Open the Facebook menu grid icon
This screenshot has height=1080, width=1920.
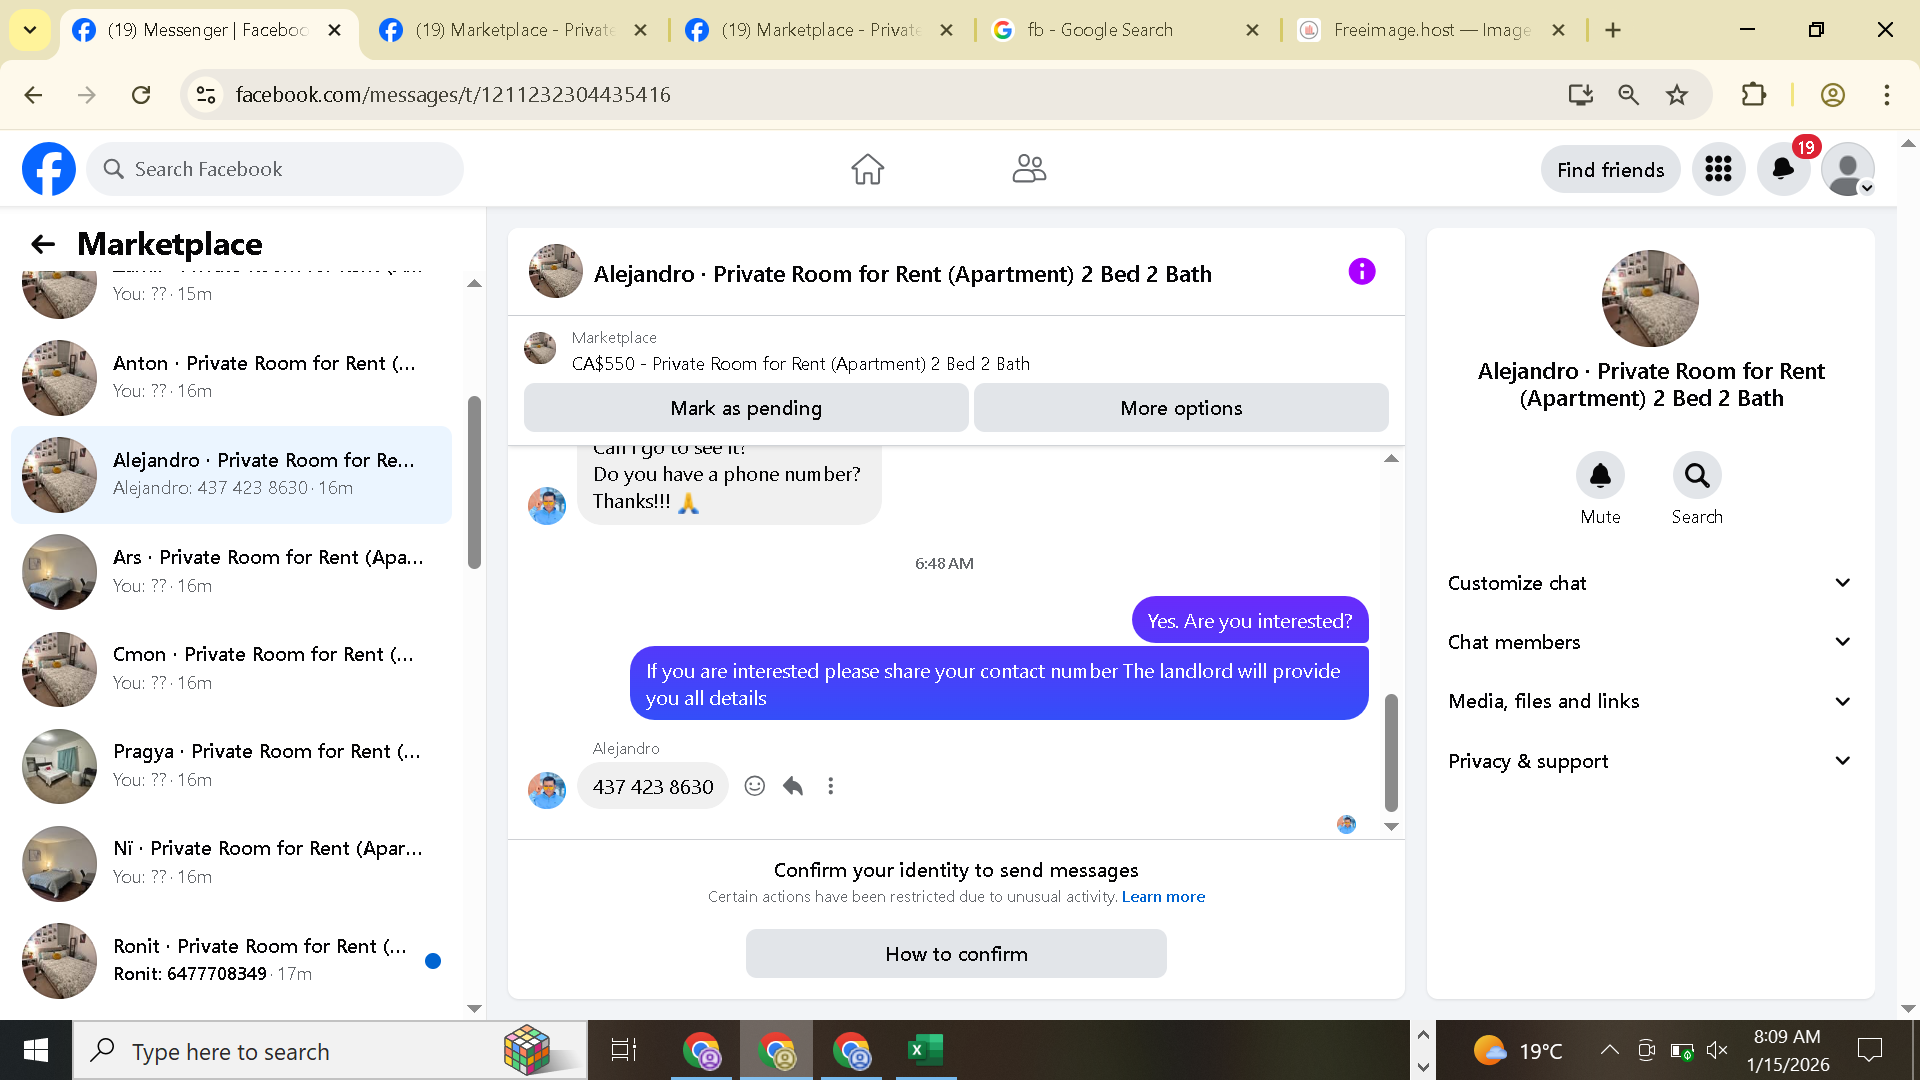[x=1718, y=169]
